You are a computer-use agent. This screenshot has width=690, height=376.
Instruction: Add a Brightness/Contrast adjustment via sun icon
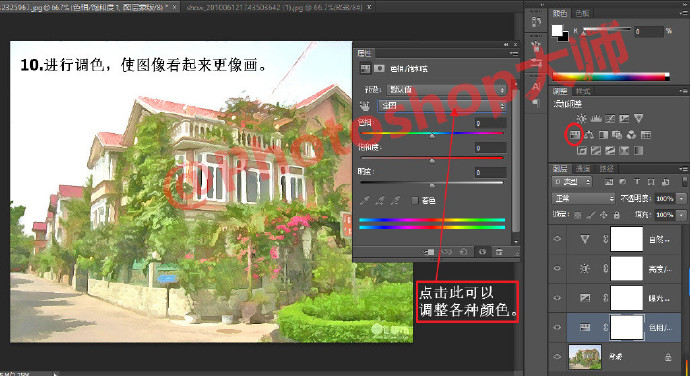(582, 118)
